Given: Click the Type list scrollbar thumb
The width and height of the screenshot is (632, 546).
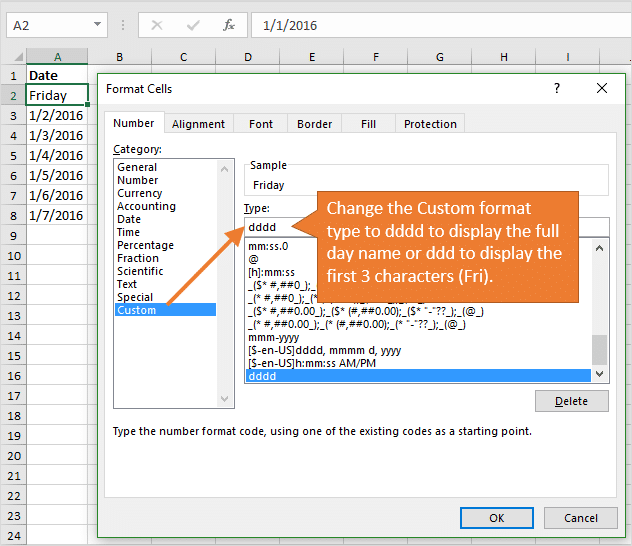Looking at the screenshot, I should [599, 349].
